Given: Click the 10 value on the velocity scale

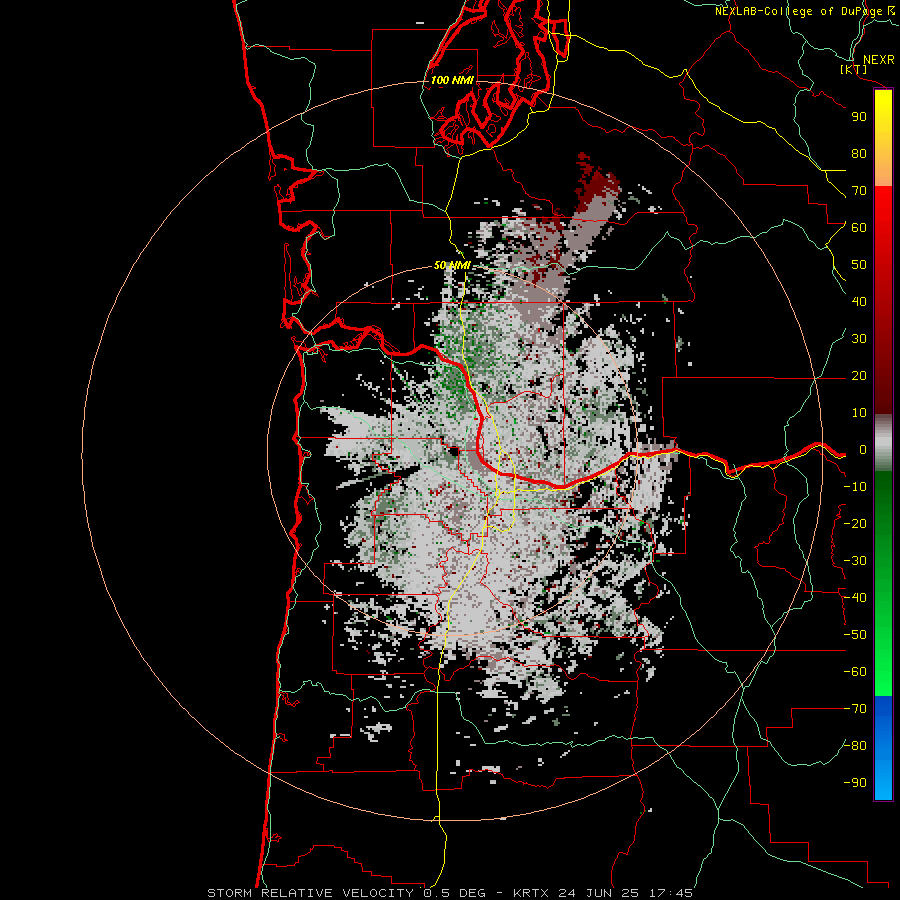Looking at the screenshot, I should click(859, 413).
